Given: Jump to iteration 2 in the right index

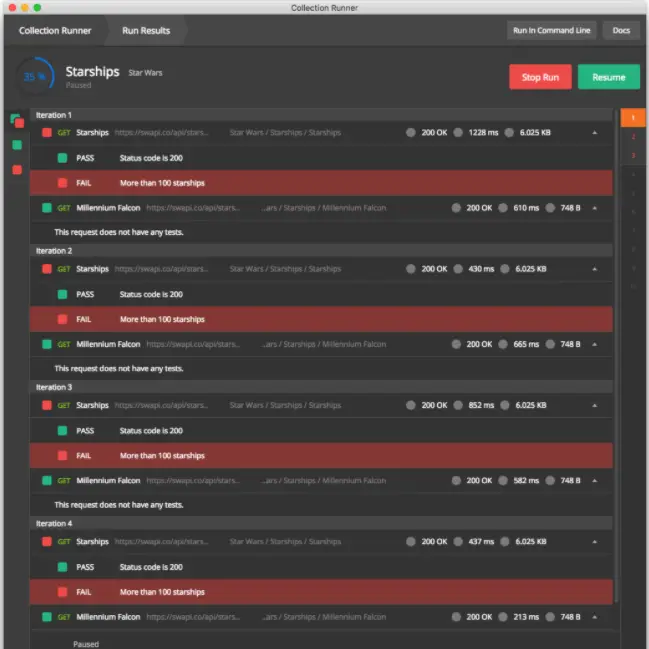Looking at the screenshot, I should point(632,137).
